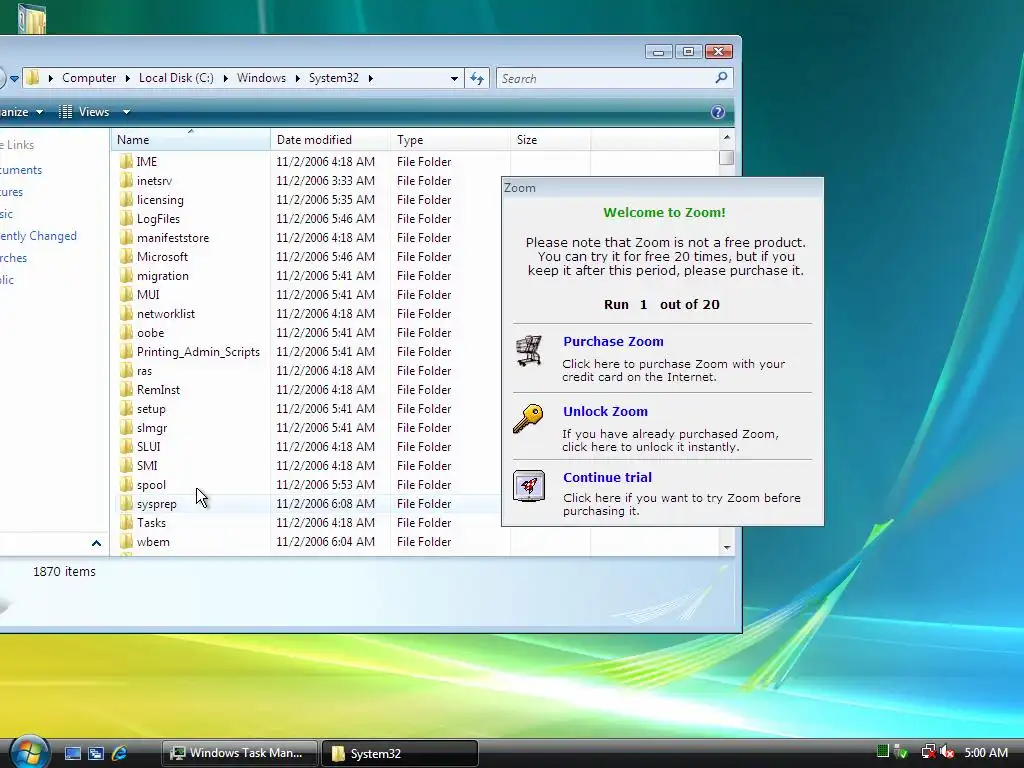Click the key icon beside Unlock Zoom

click(x=528, y=419)
